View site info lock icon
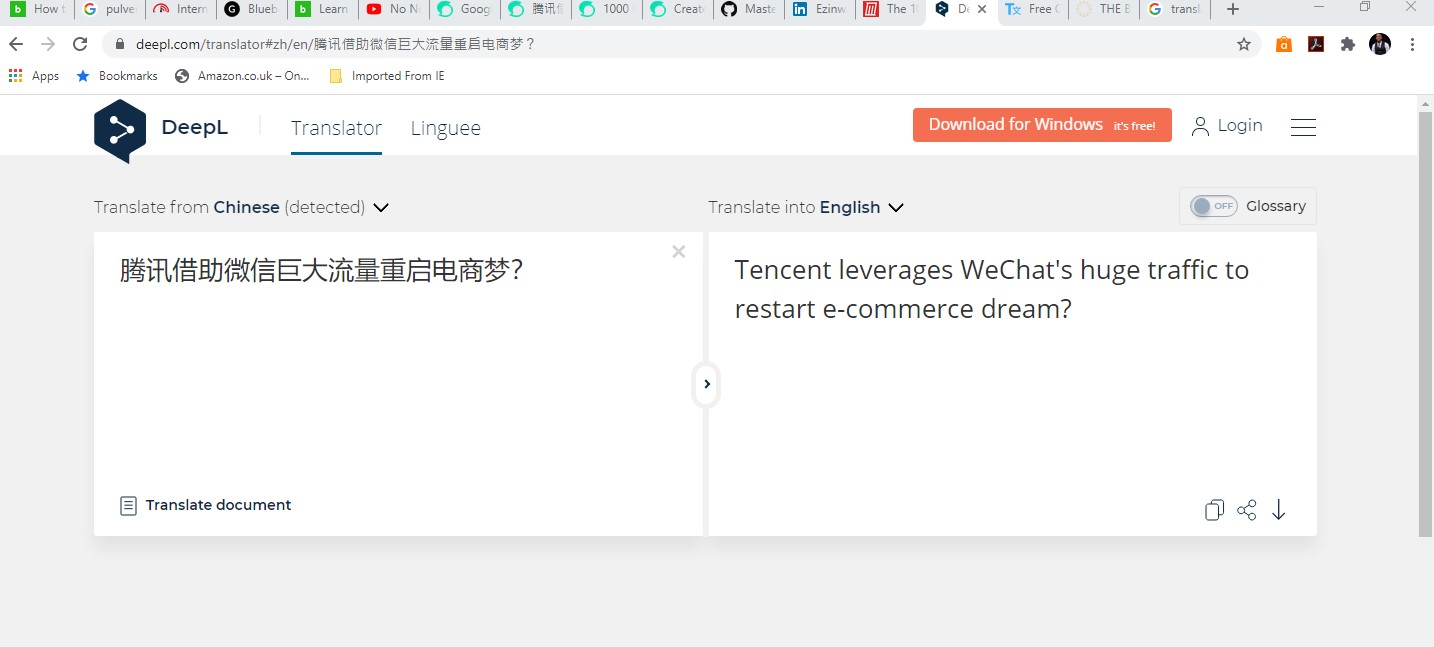 (120, 44)
